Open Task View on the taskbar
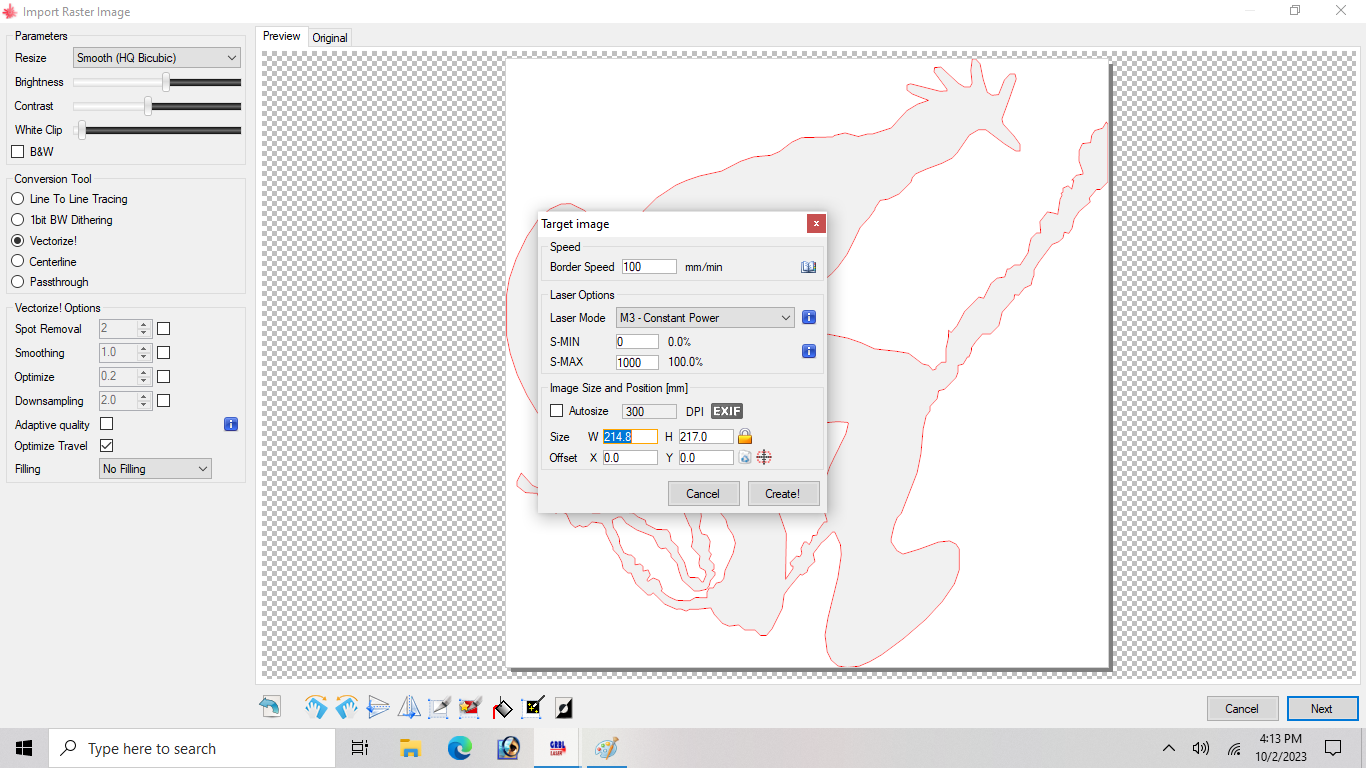Screen dimensions: 1366x768 click(360, 748)
